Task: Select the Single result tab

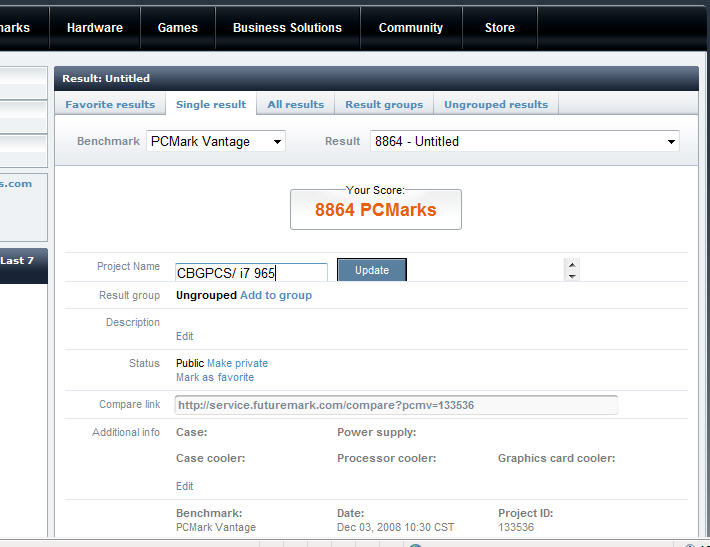Action: coord(211,104)
